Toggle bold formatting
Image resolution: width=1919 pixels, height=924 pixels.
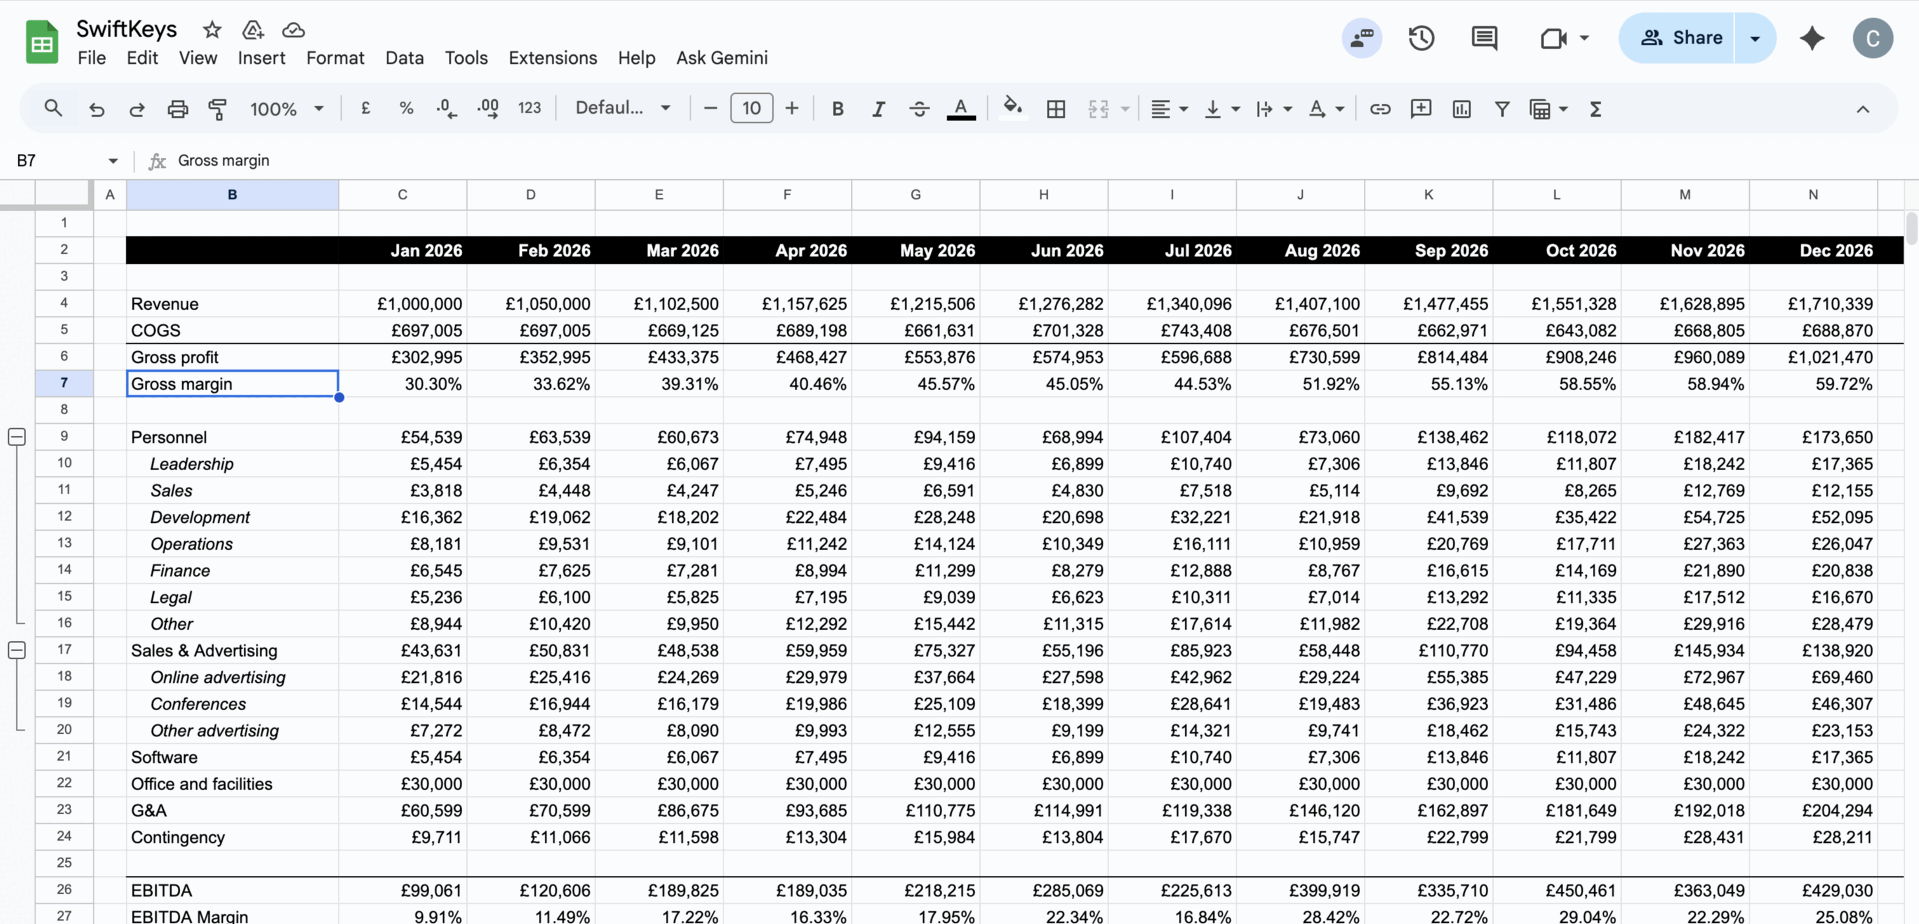837,109
